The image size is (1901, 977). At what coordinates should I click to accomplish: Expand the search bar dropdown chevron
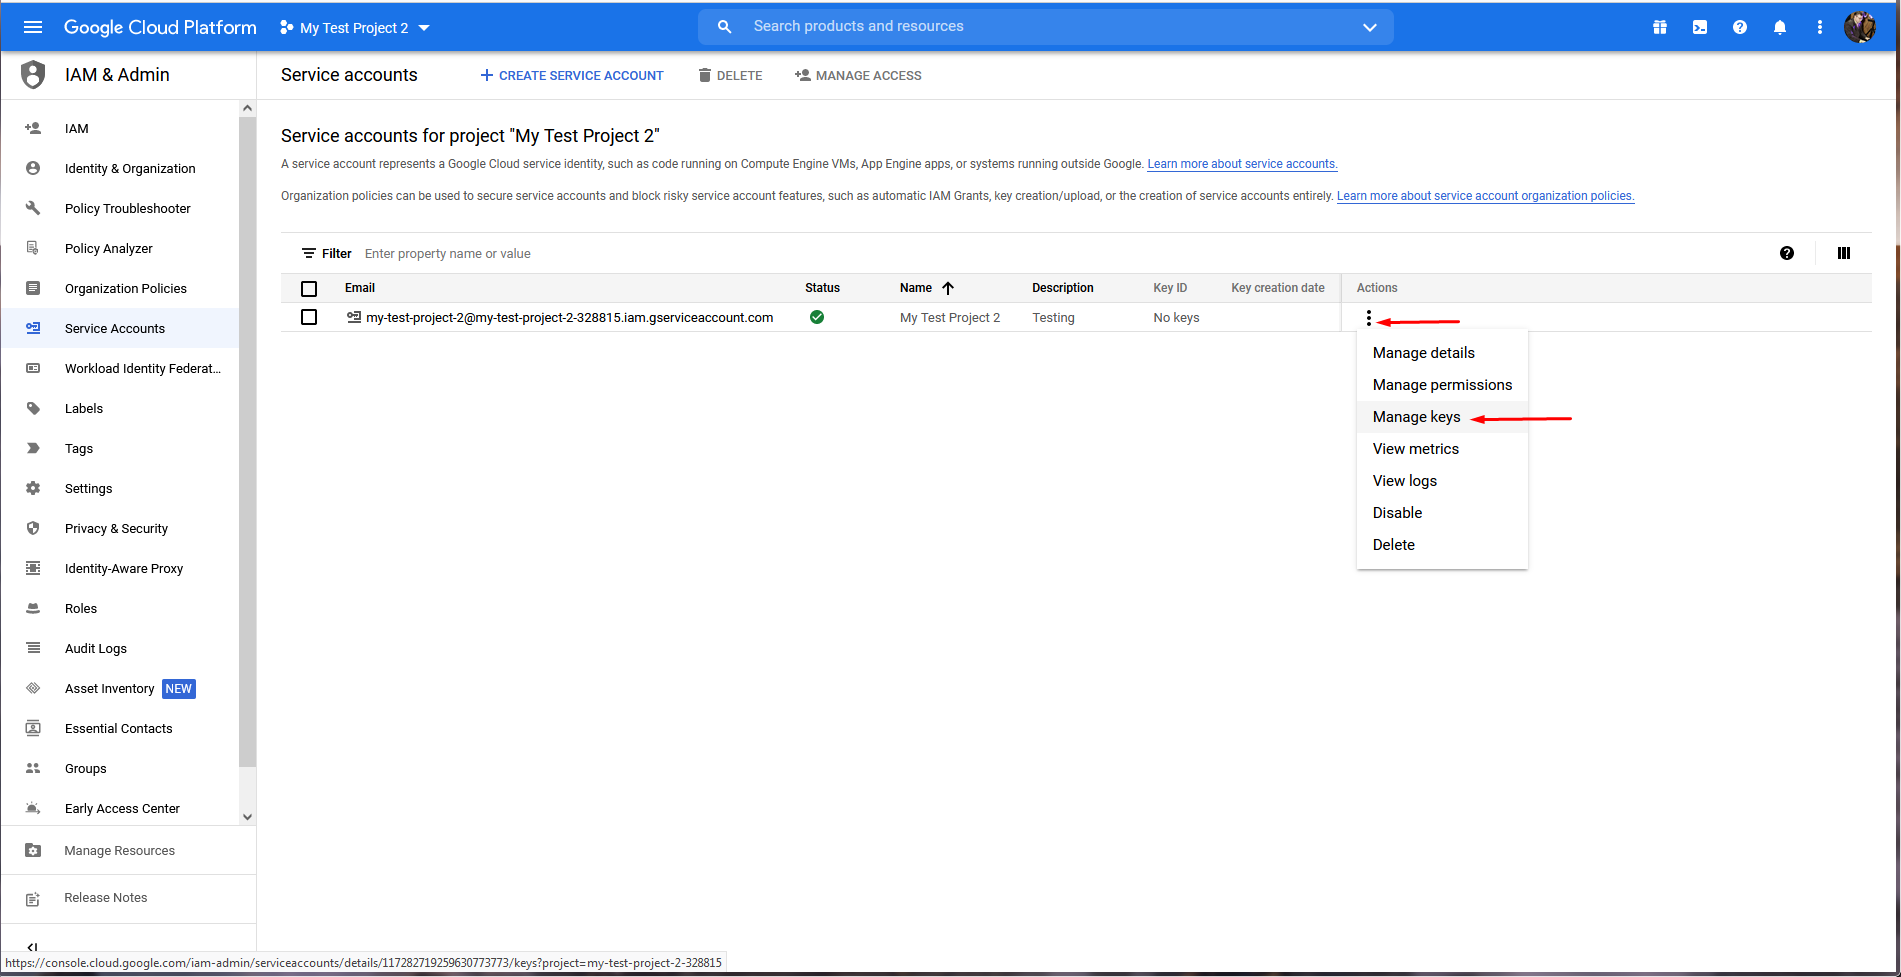point(1370,27)
